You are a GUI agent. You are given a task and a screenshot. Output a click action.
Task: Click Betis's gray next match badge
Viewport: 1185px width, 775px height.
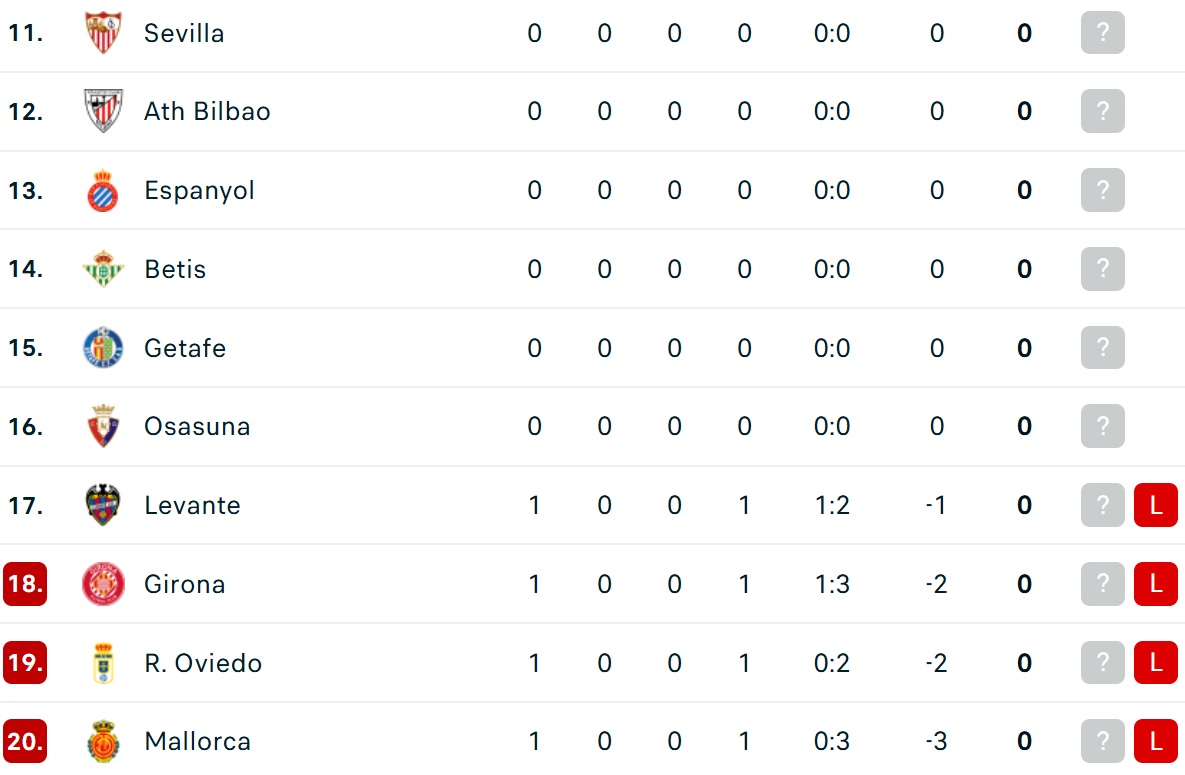[1103, 268]
